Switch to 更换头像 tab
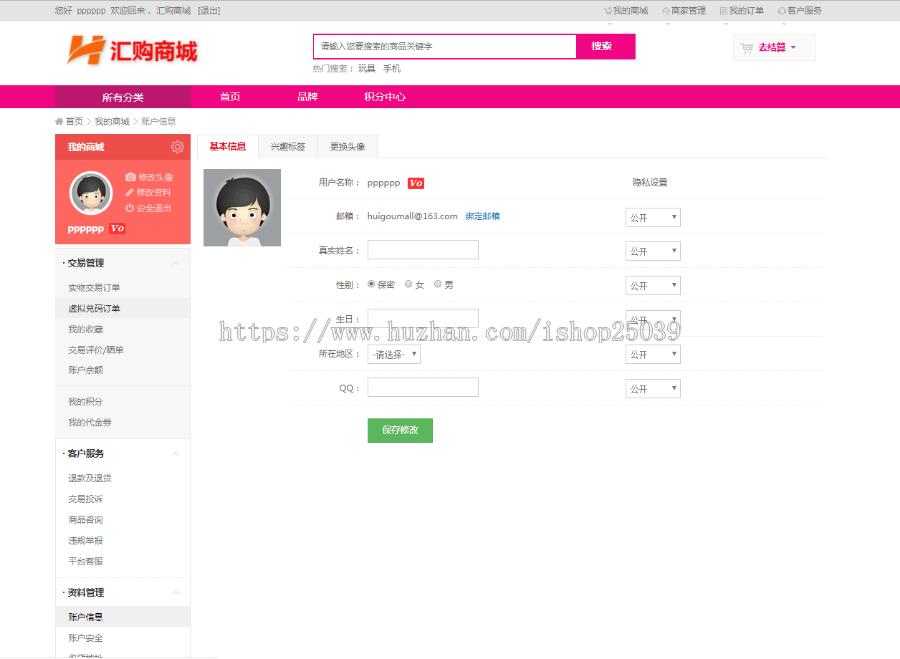Viewport: 900px width, 659px height. point(347,146)
